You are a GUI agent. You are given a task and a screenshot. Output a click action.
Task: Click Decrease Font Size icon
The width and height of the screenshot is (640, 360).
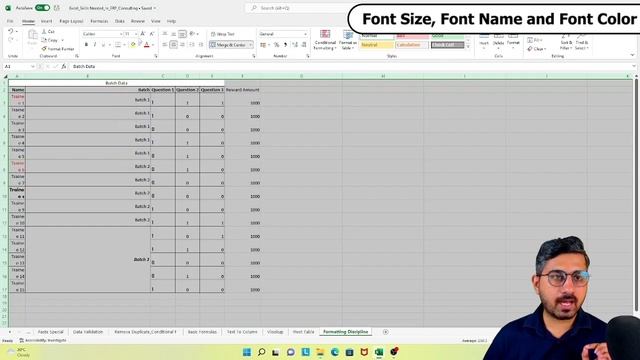151,34
